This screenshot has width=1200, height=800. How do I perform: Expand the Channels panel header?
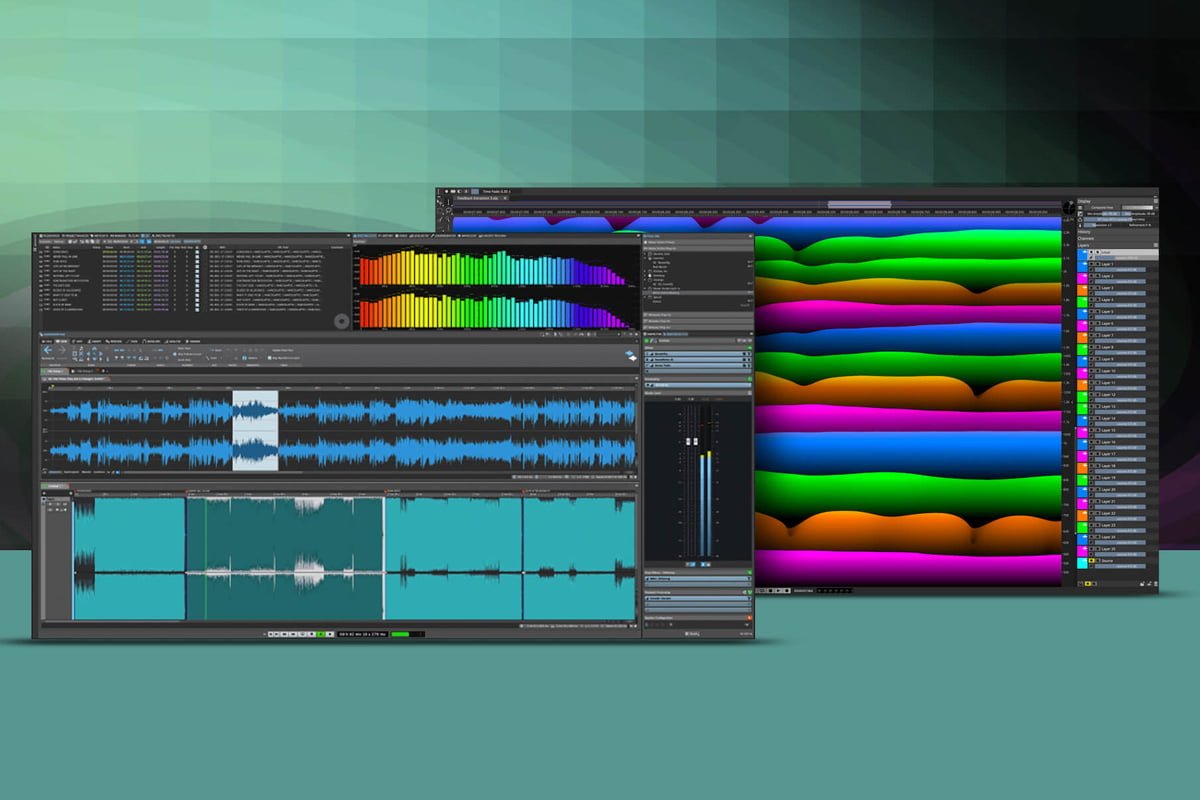pos(1116,238)
